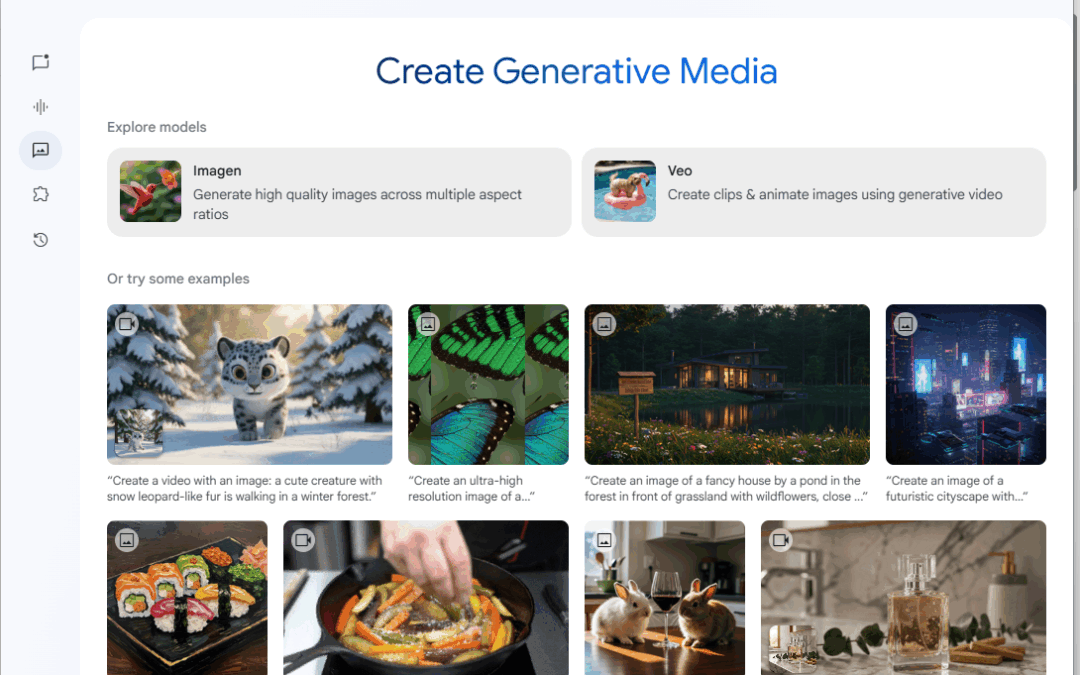Open the Chat icon in the sidebar
Viewport: 1080px width, 675px height.
coord(41,63)
